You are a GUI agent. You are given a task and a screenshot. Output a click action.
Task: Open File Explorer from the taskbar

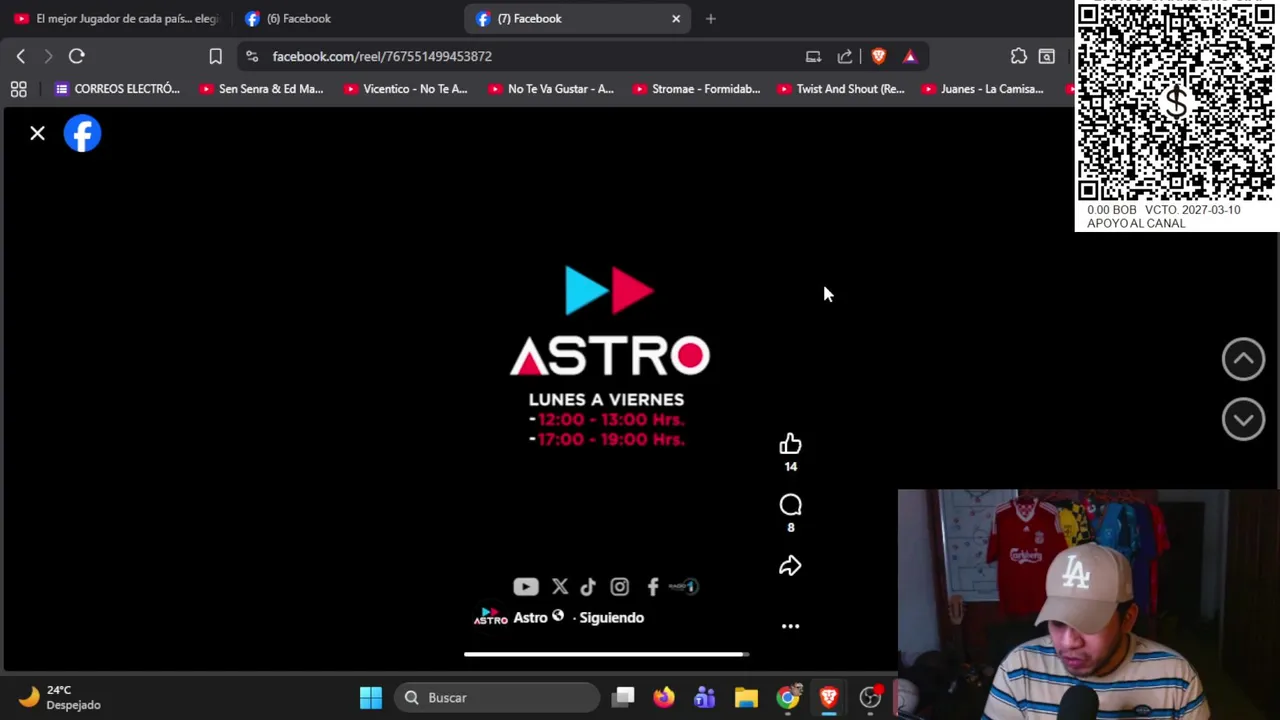[x=746, y=697]
